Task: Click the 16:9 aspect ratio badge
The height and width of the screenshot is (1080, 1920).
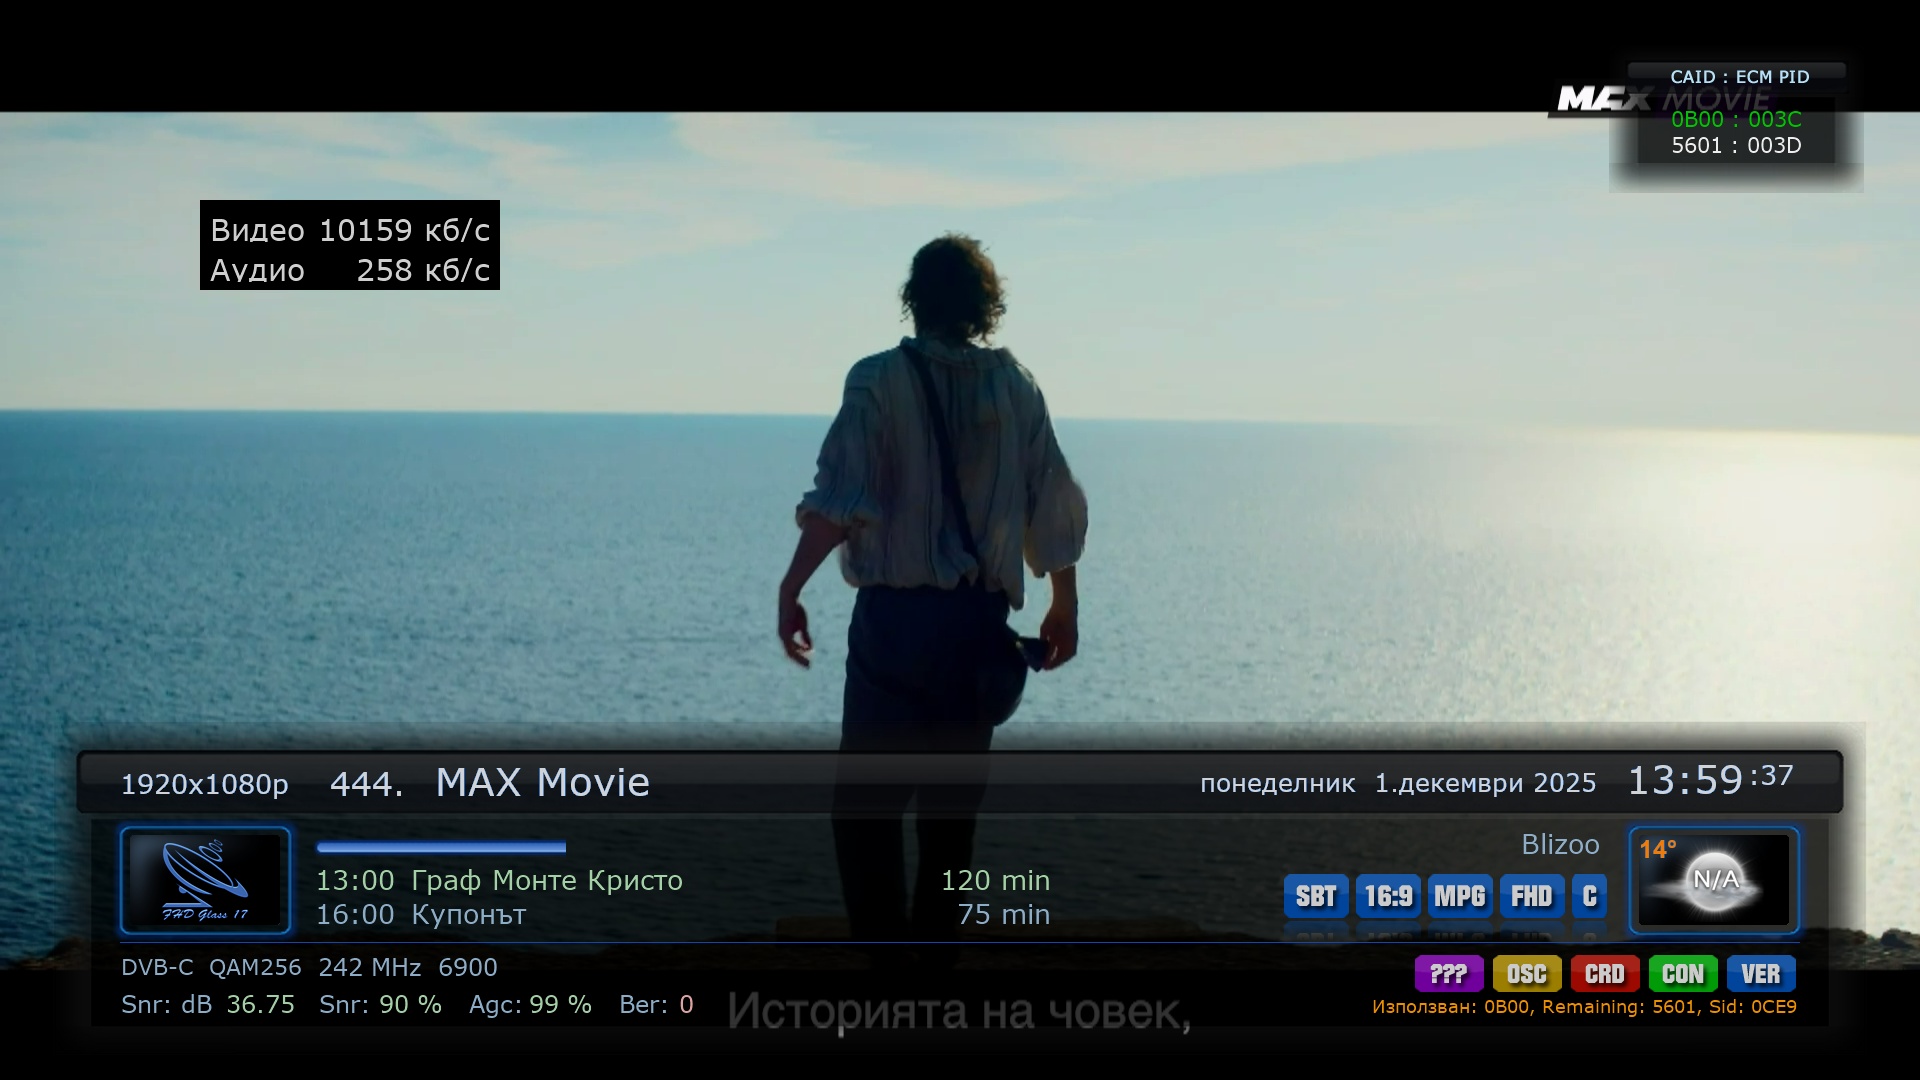Action: pyautogui.click(x=1388, y=896)
